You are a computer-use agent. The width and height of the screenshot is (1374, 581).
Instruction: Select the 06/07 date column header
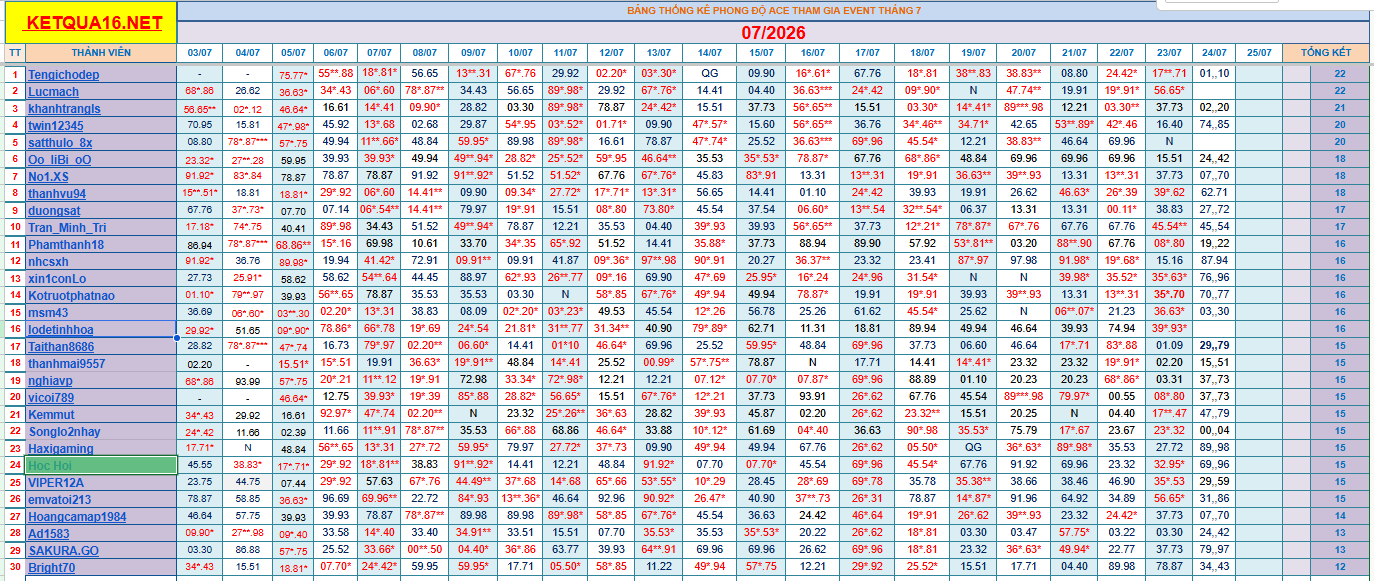tap(336, 52)
